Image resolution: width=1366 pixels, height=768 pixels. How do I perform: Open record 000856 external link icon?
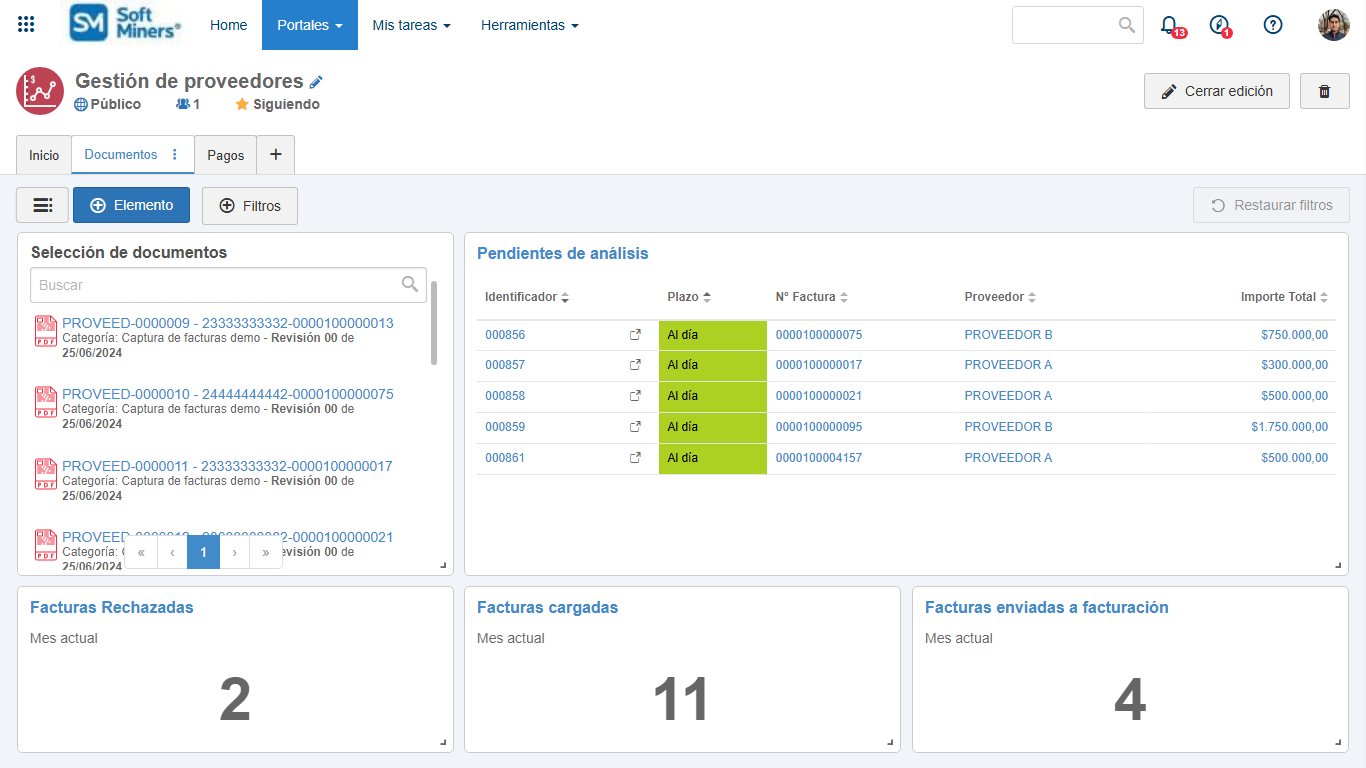pos(635,335)
